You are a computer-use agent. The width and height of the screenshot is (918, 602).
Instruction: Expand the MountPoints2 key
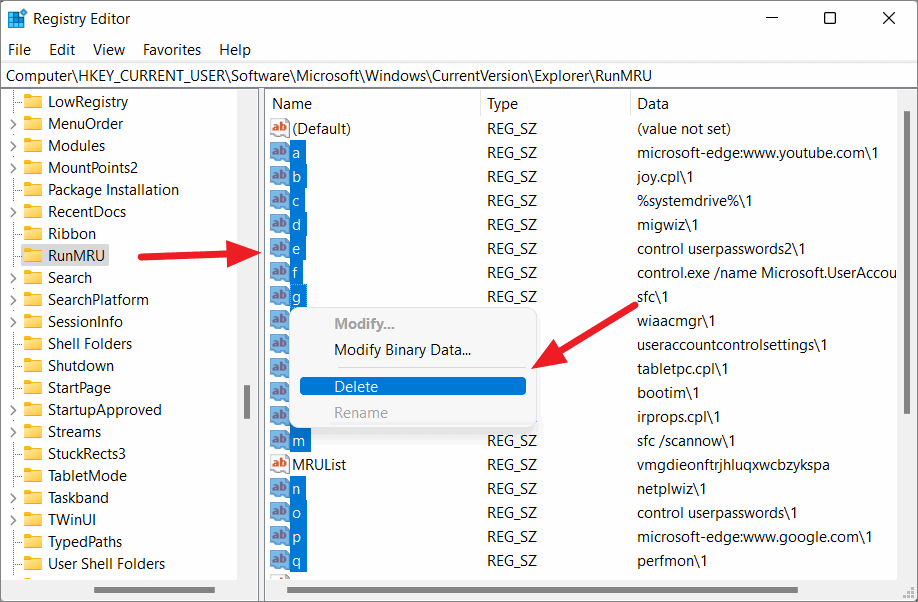click(x=12, y=167)
